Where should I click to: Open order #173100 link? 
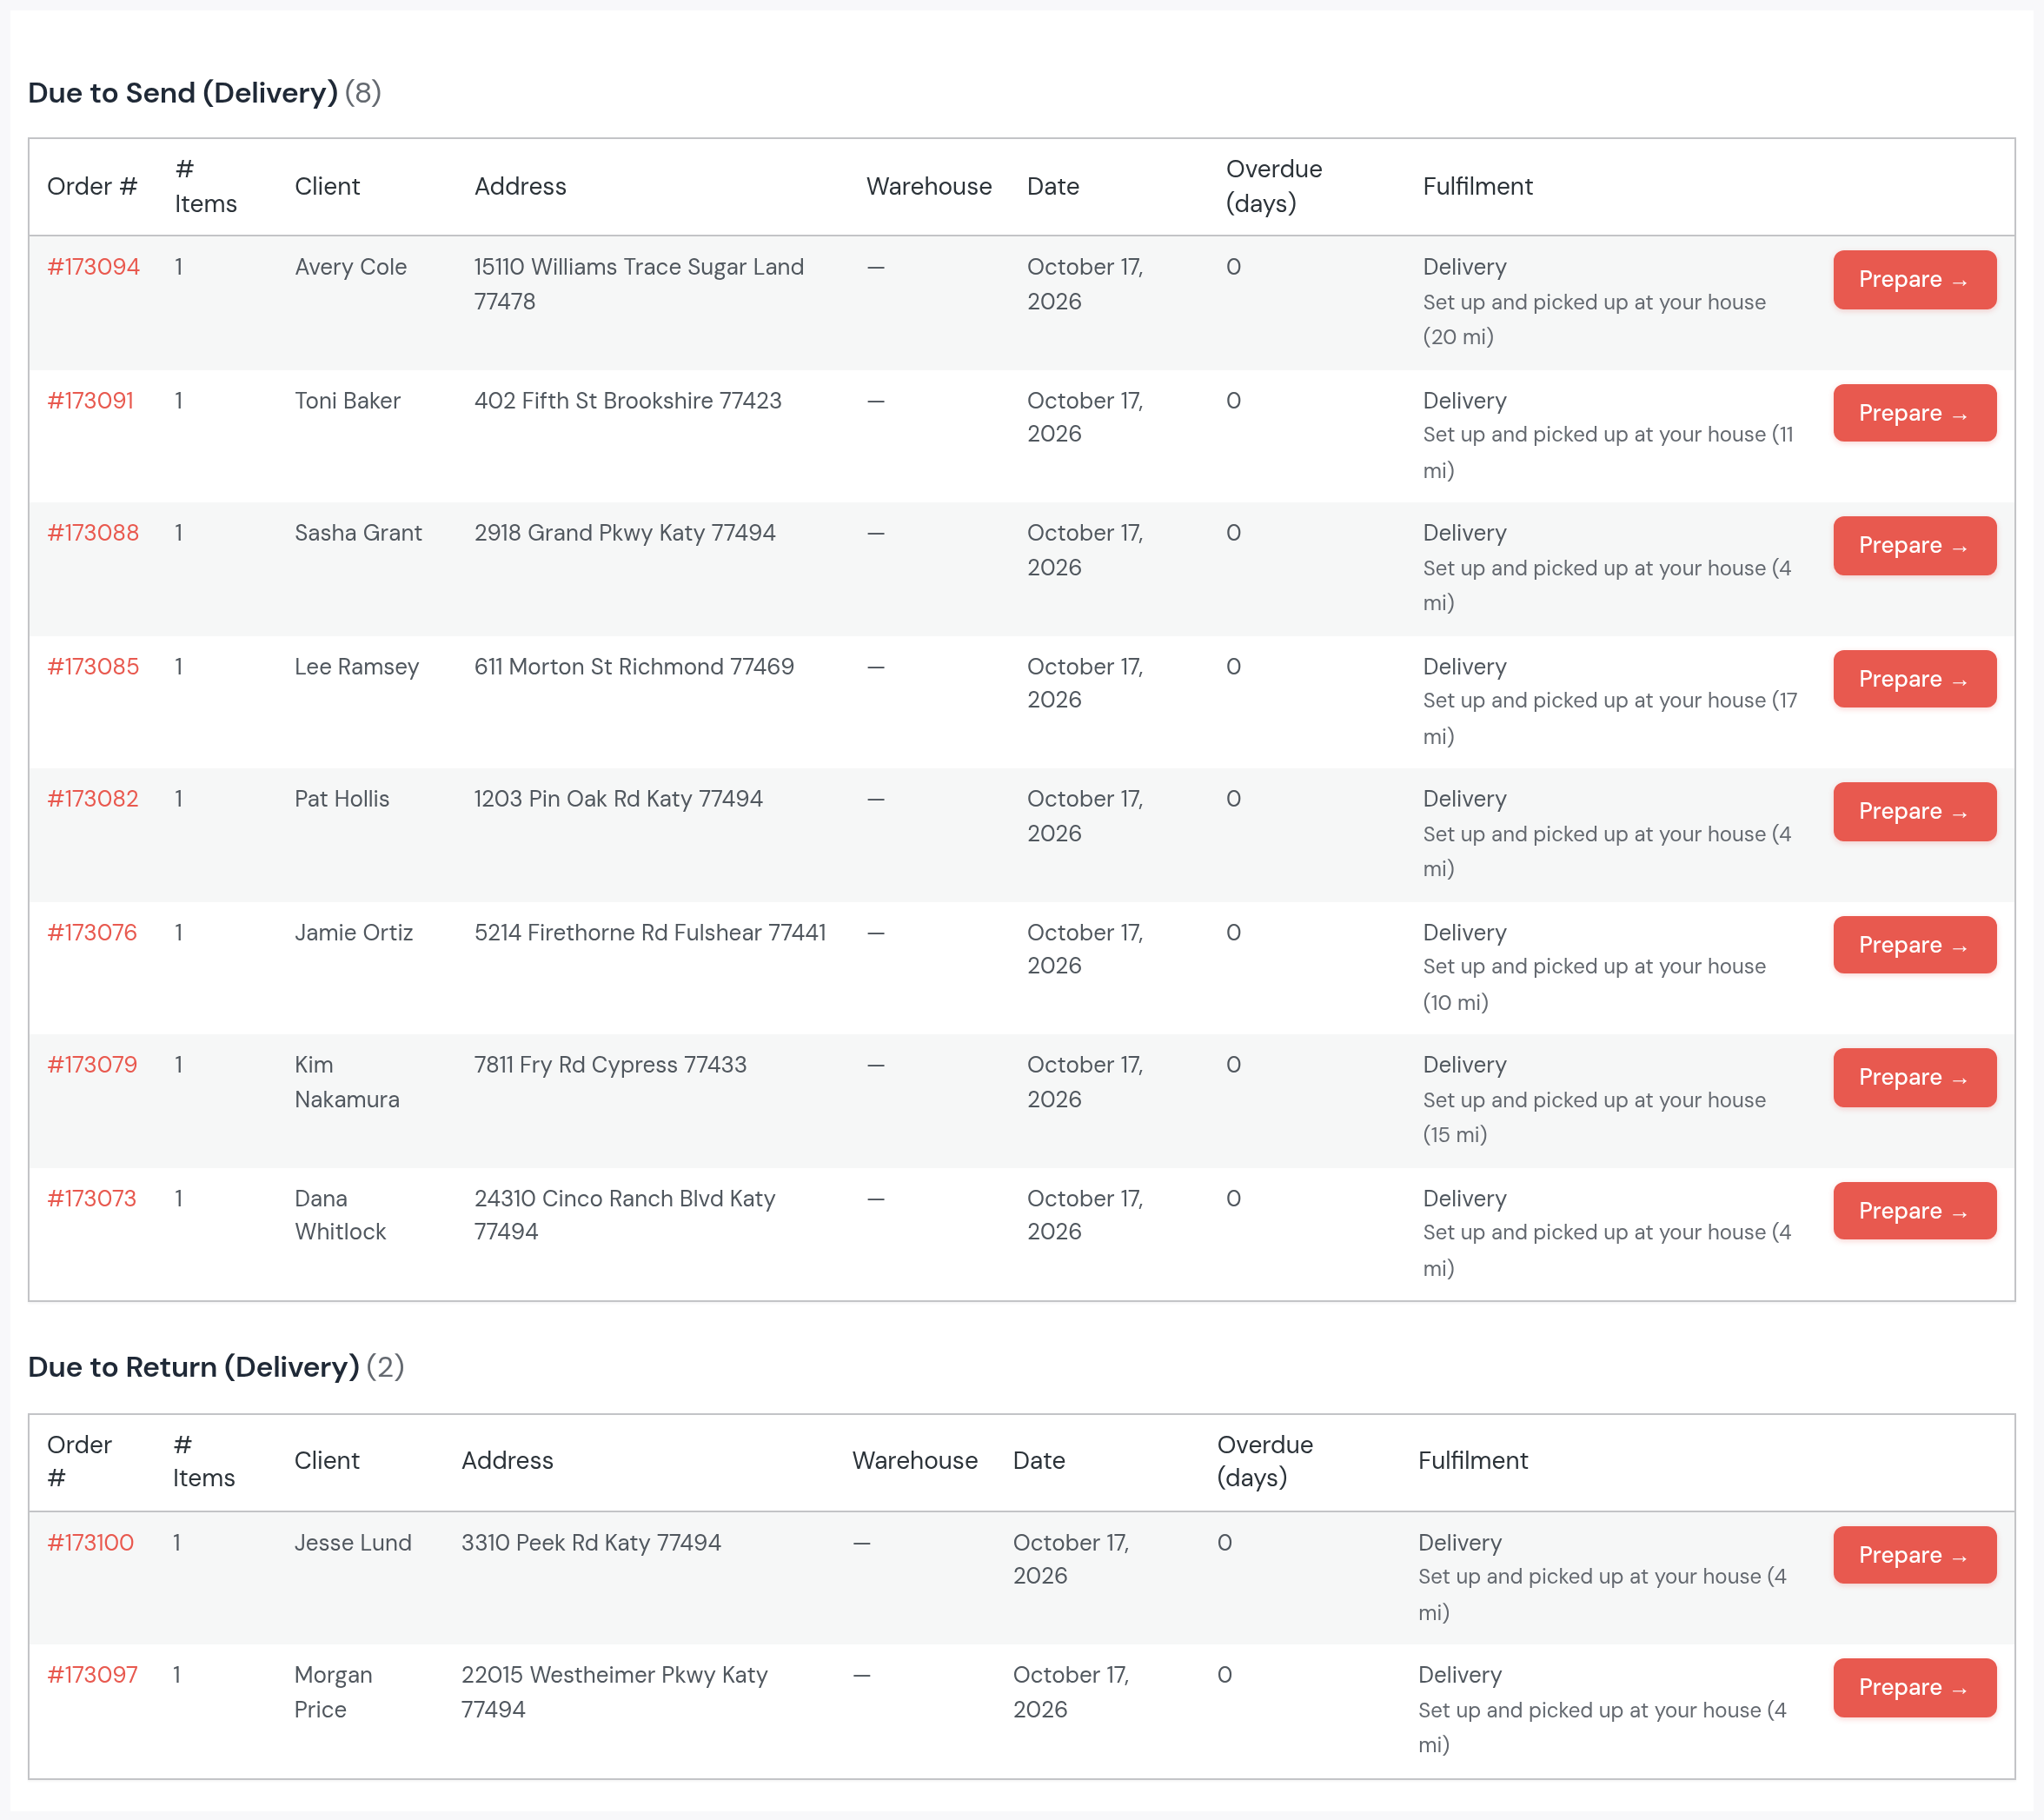pos(90,1543)
